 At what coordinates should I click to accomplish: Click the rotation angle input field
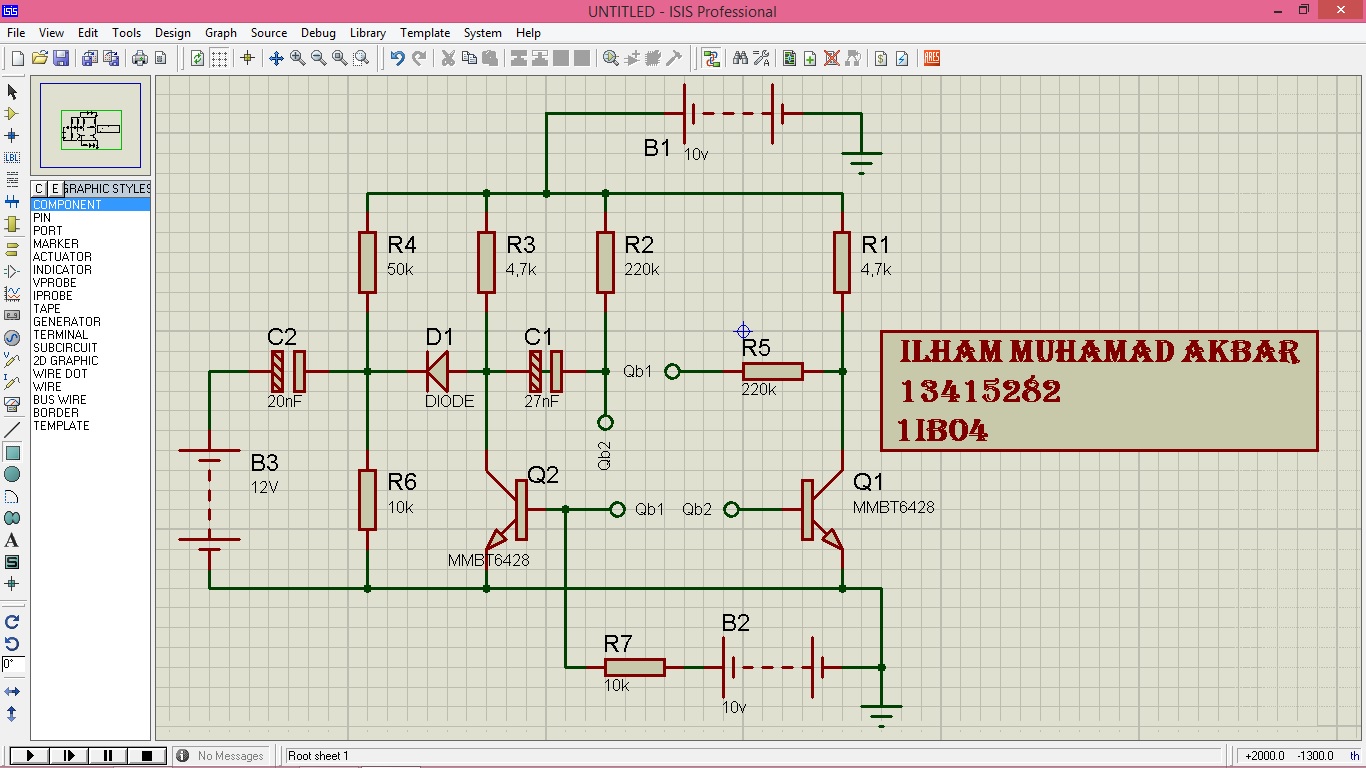click(x=12, y=662)
